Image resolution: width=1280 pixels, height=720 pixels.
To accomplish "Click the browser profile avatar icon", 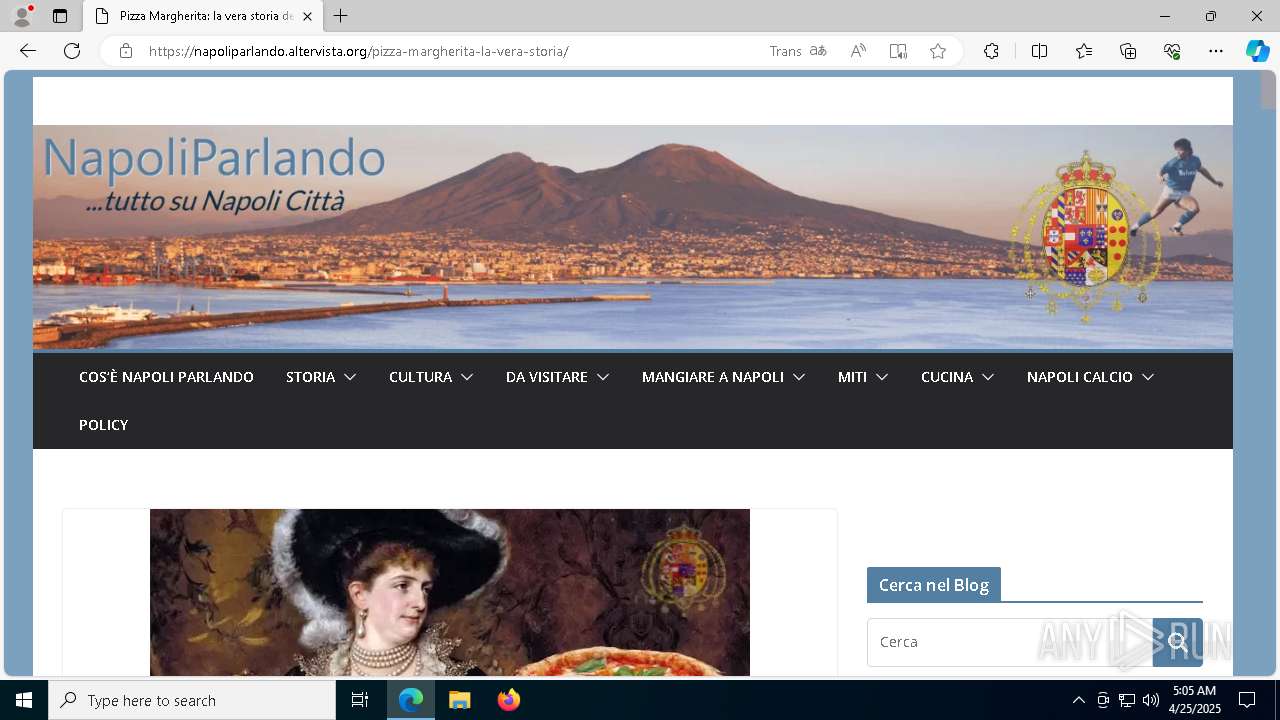I will [22, 16].
